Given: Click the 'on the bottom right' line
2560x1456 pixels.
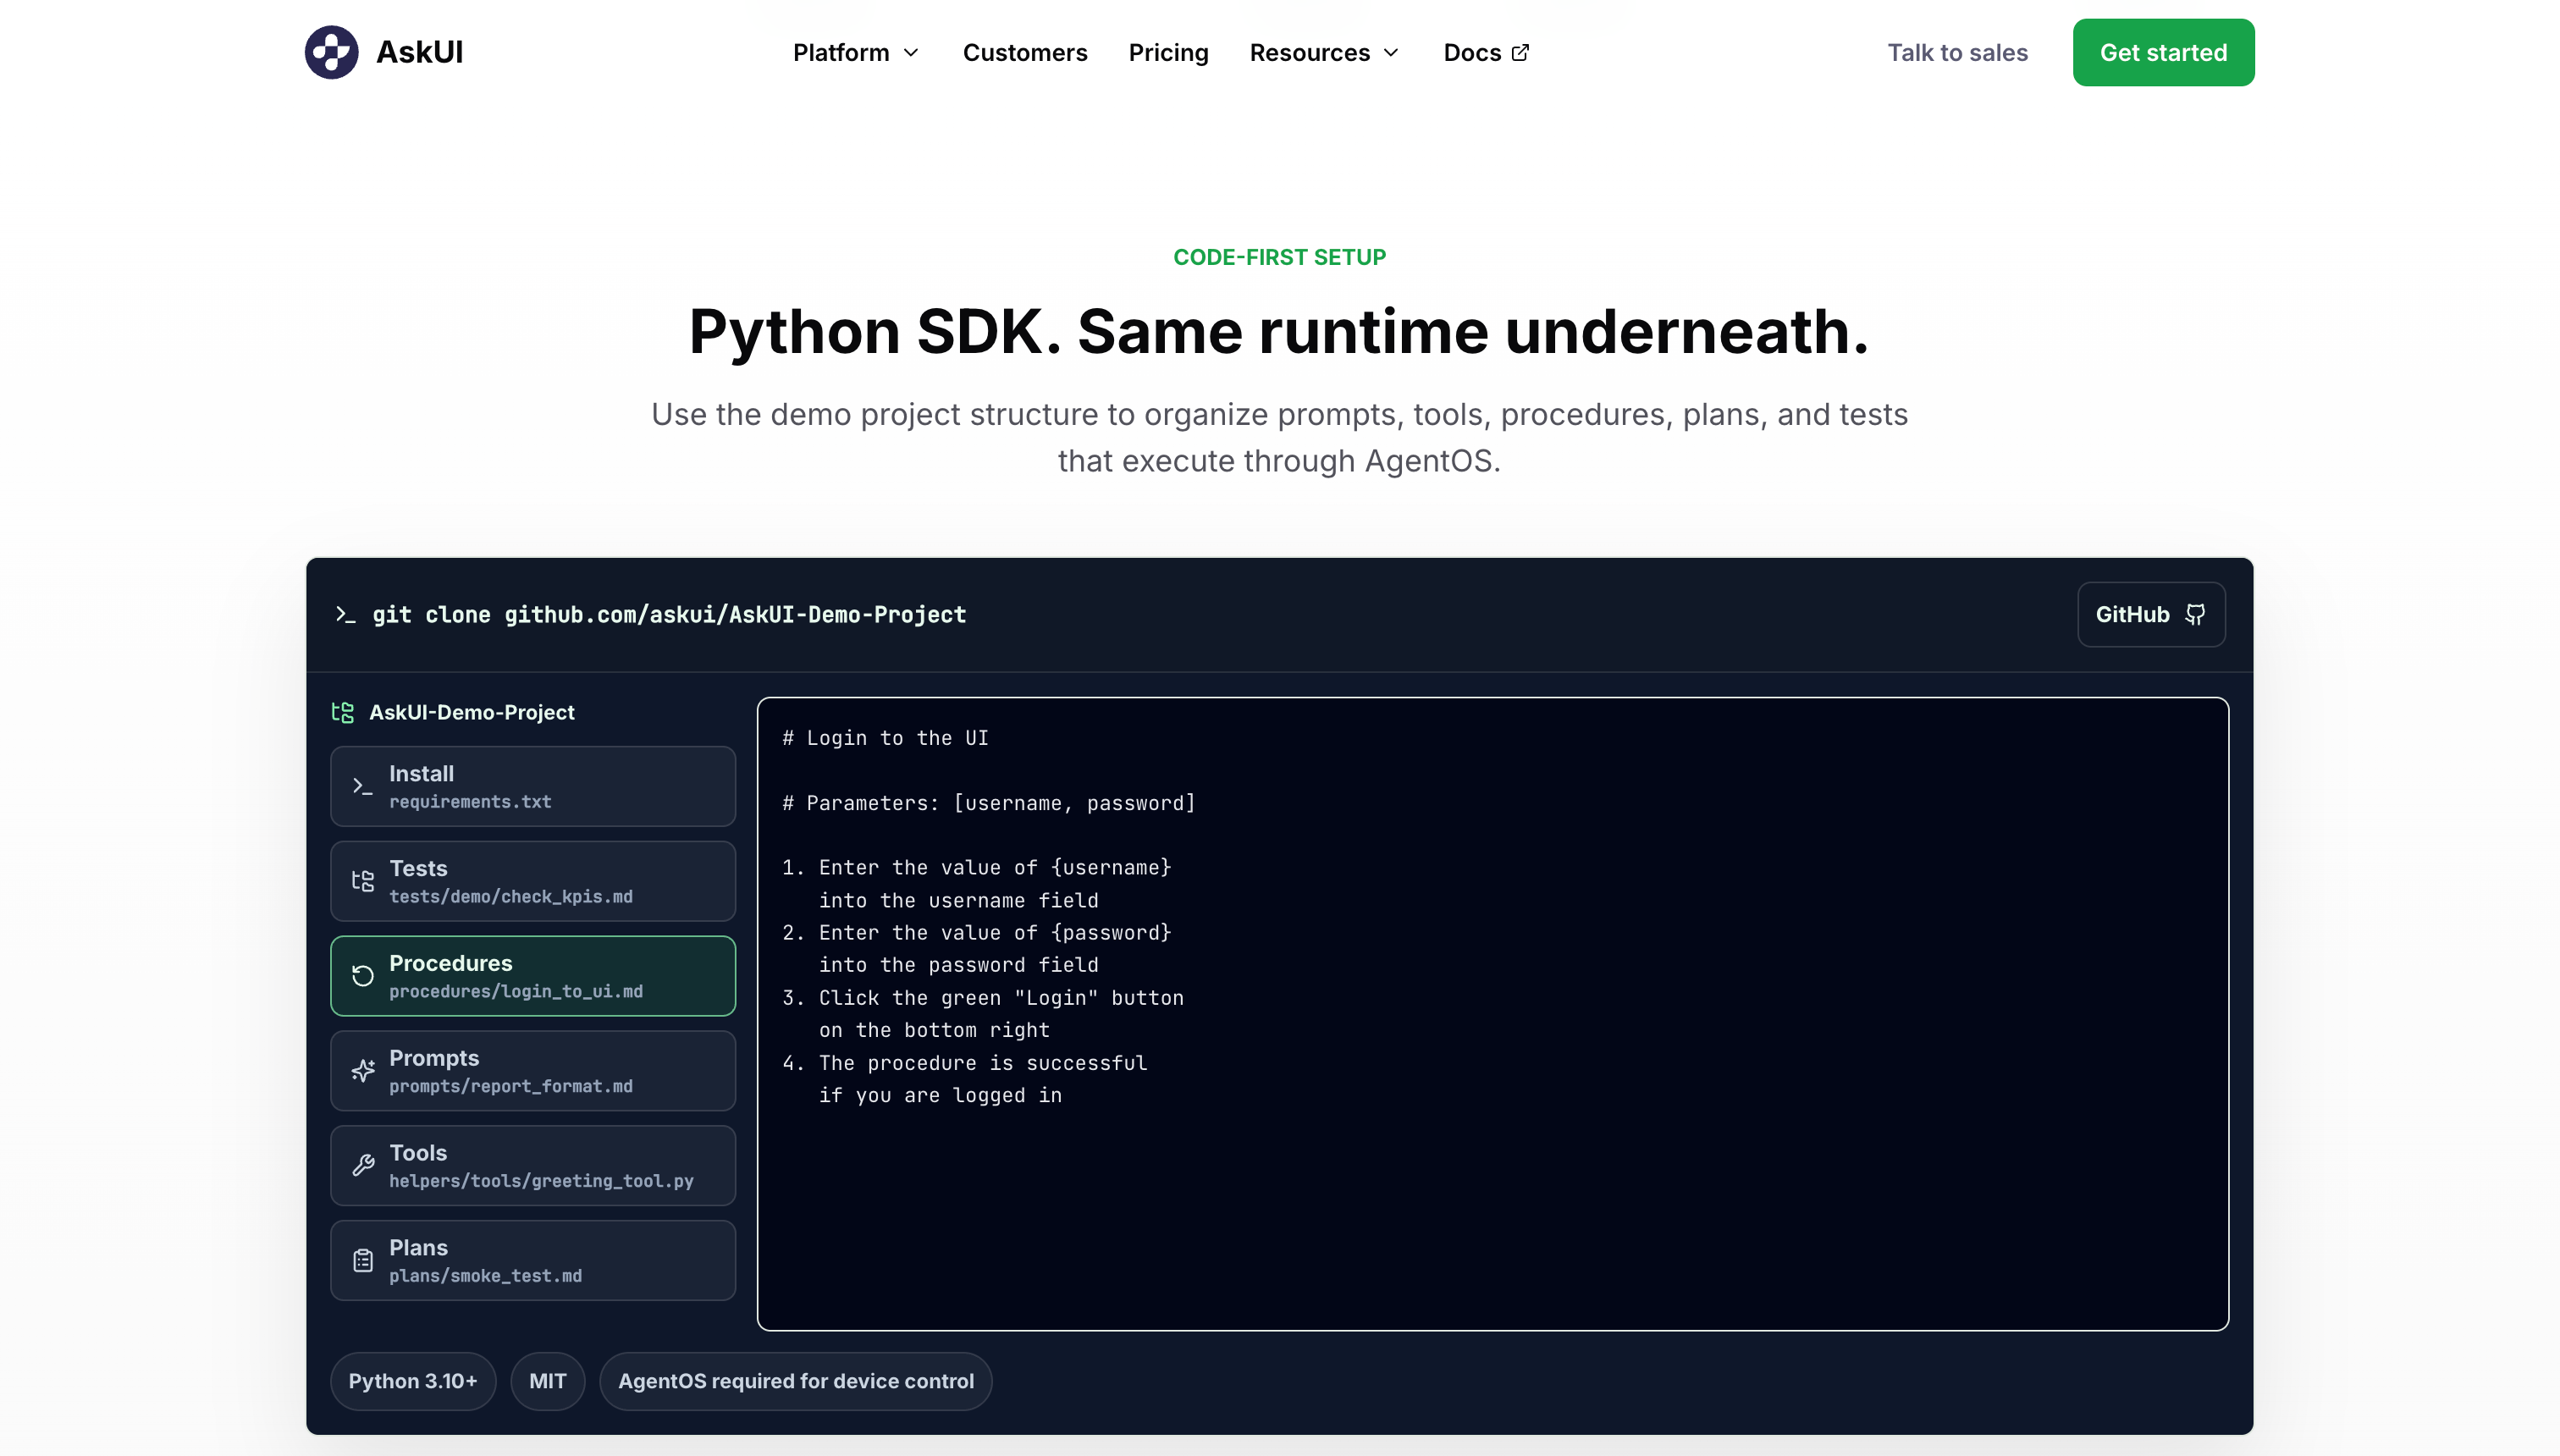Looking at the screenshot, I should (x=934, y=1030).
